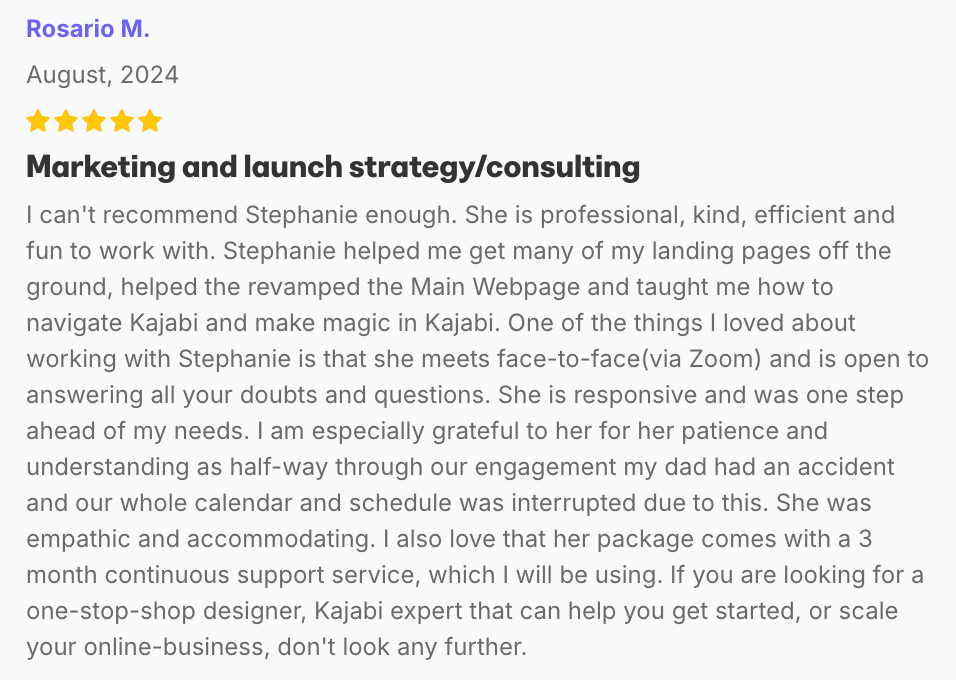Click the phrase 'face-to-face(via Zoom)'

point(629,359)
